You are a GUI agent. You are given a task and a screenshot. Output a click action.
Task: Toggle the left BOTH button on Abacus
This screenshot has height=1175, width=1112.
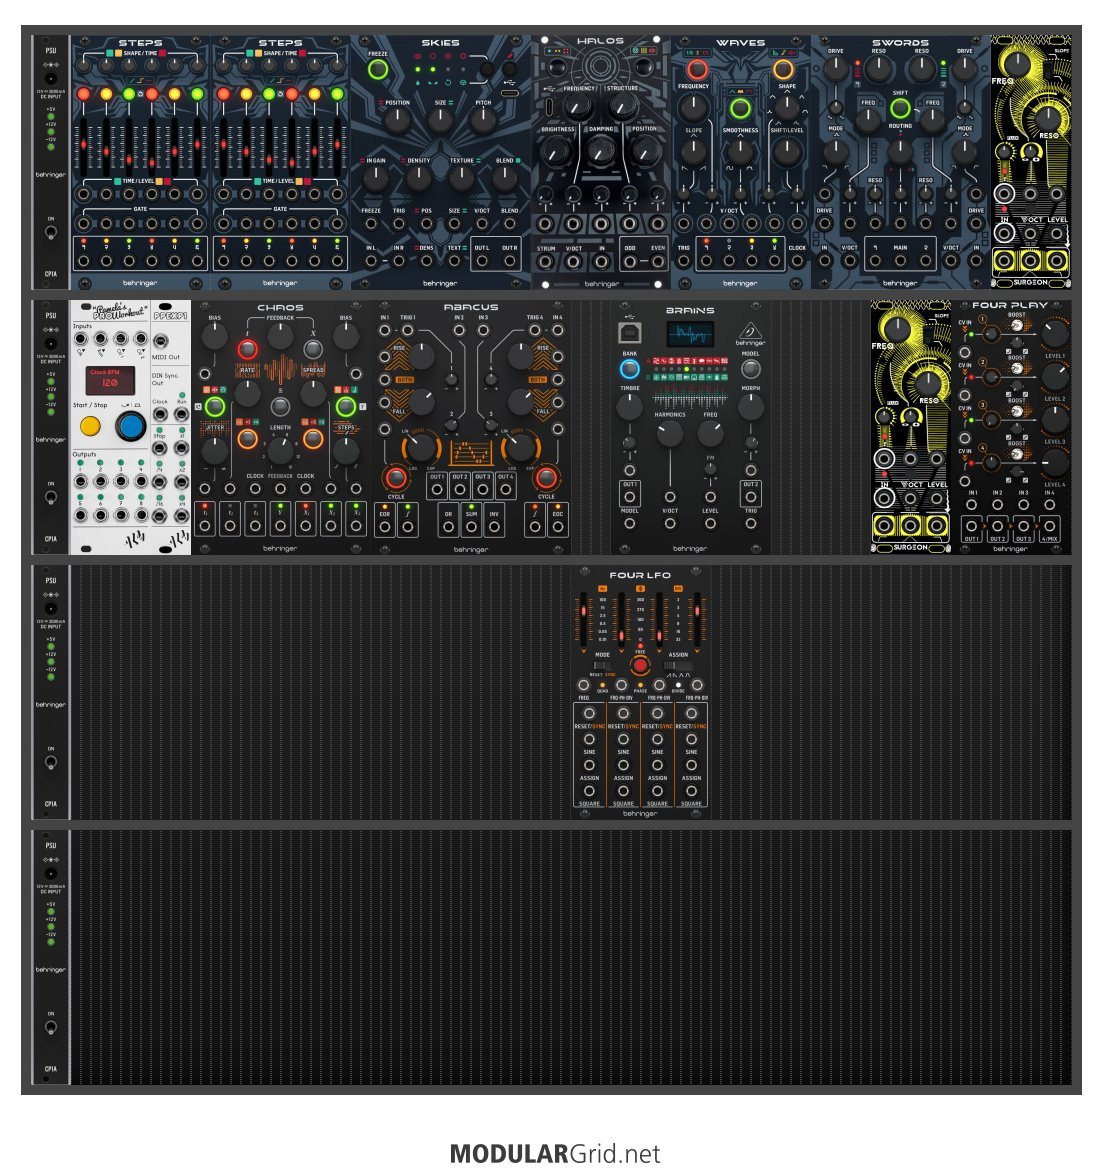[405, 380]
